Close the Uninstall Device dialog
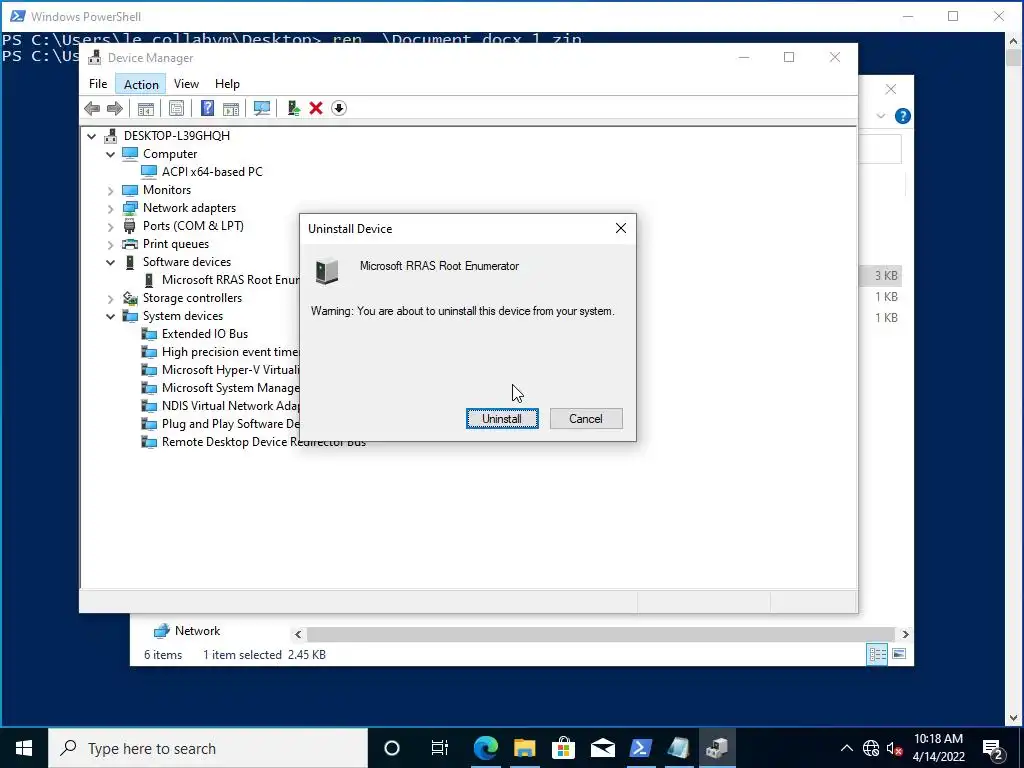The width and height of the screenshot is (1024, 768). pyautogui.click(x=620, y=228)
